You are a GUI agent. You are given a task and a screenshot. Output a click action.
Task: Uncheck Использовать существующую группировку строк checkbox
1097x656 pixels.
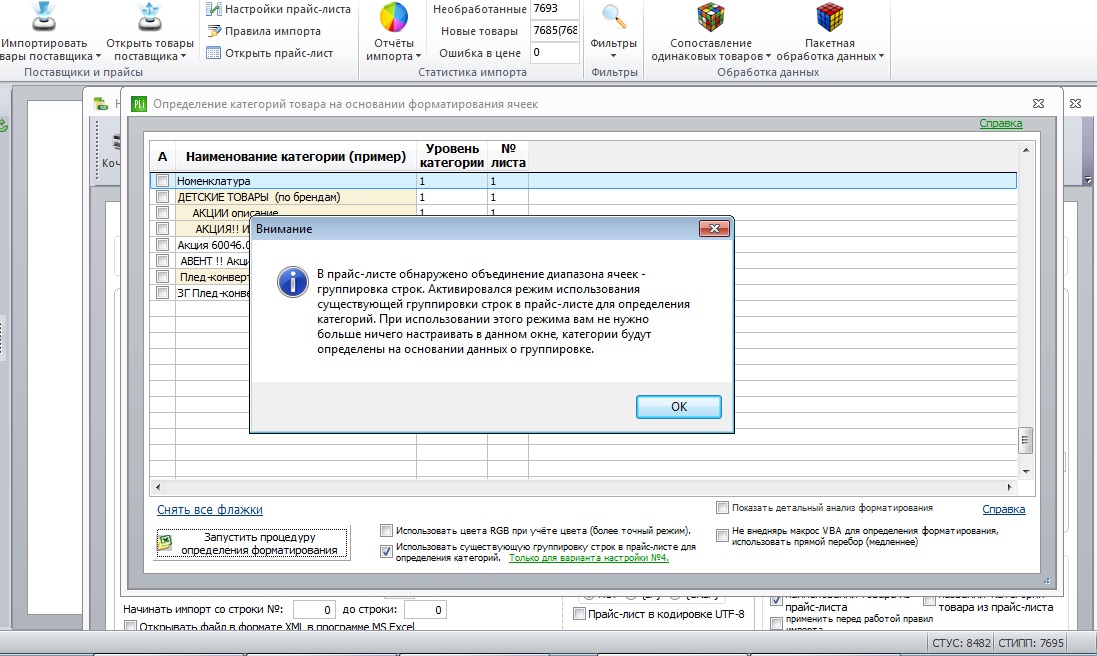(x=386, y=551)
